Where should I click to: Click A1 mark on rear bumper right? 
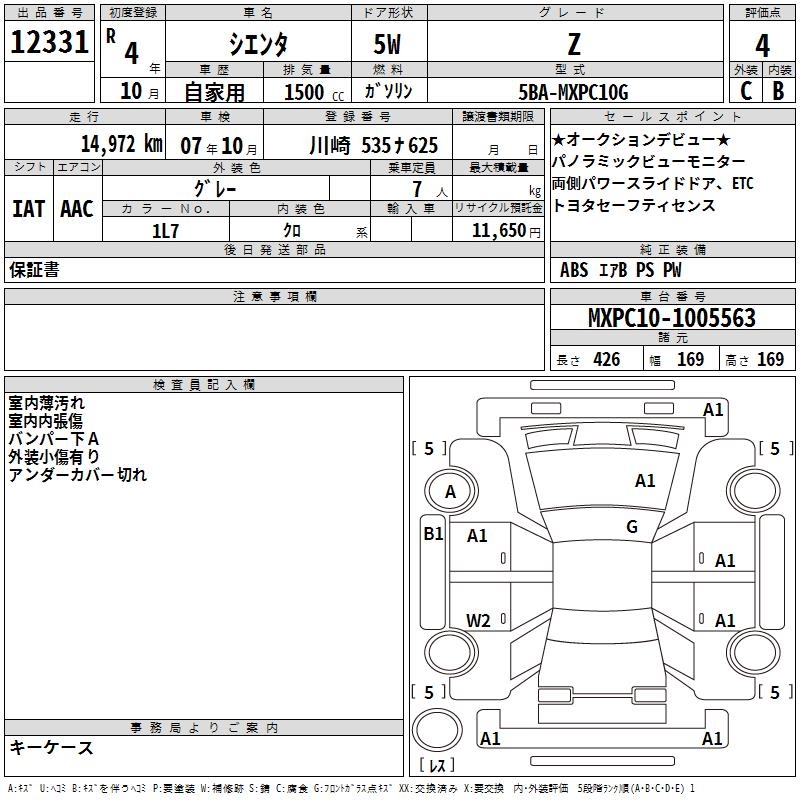(712, 738)
